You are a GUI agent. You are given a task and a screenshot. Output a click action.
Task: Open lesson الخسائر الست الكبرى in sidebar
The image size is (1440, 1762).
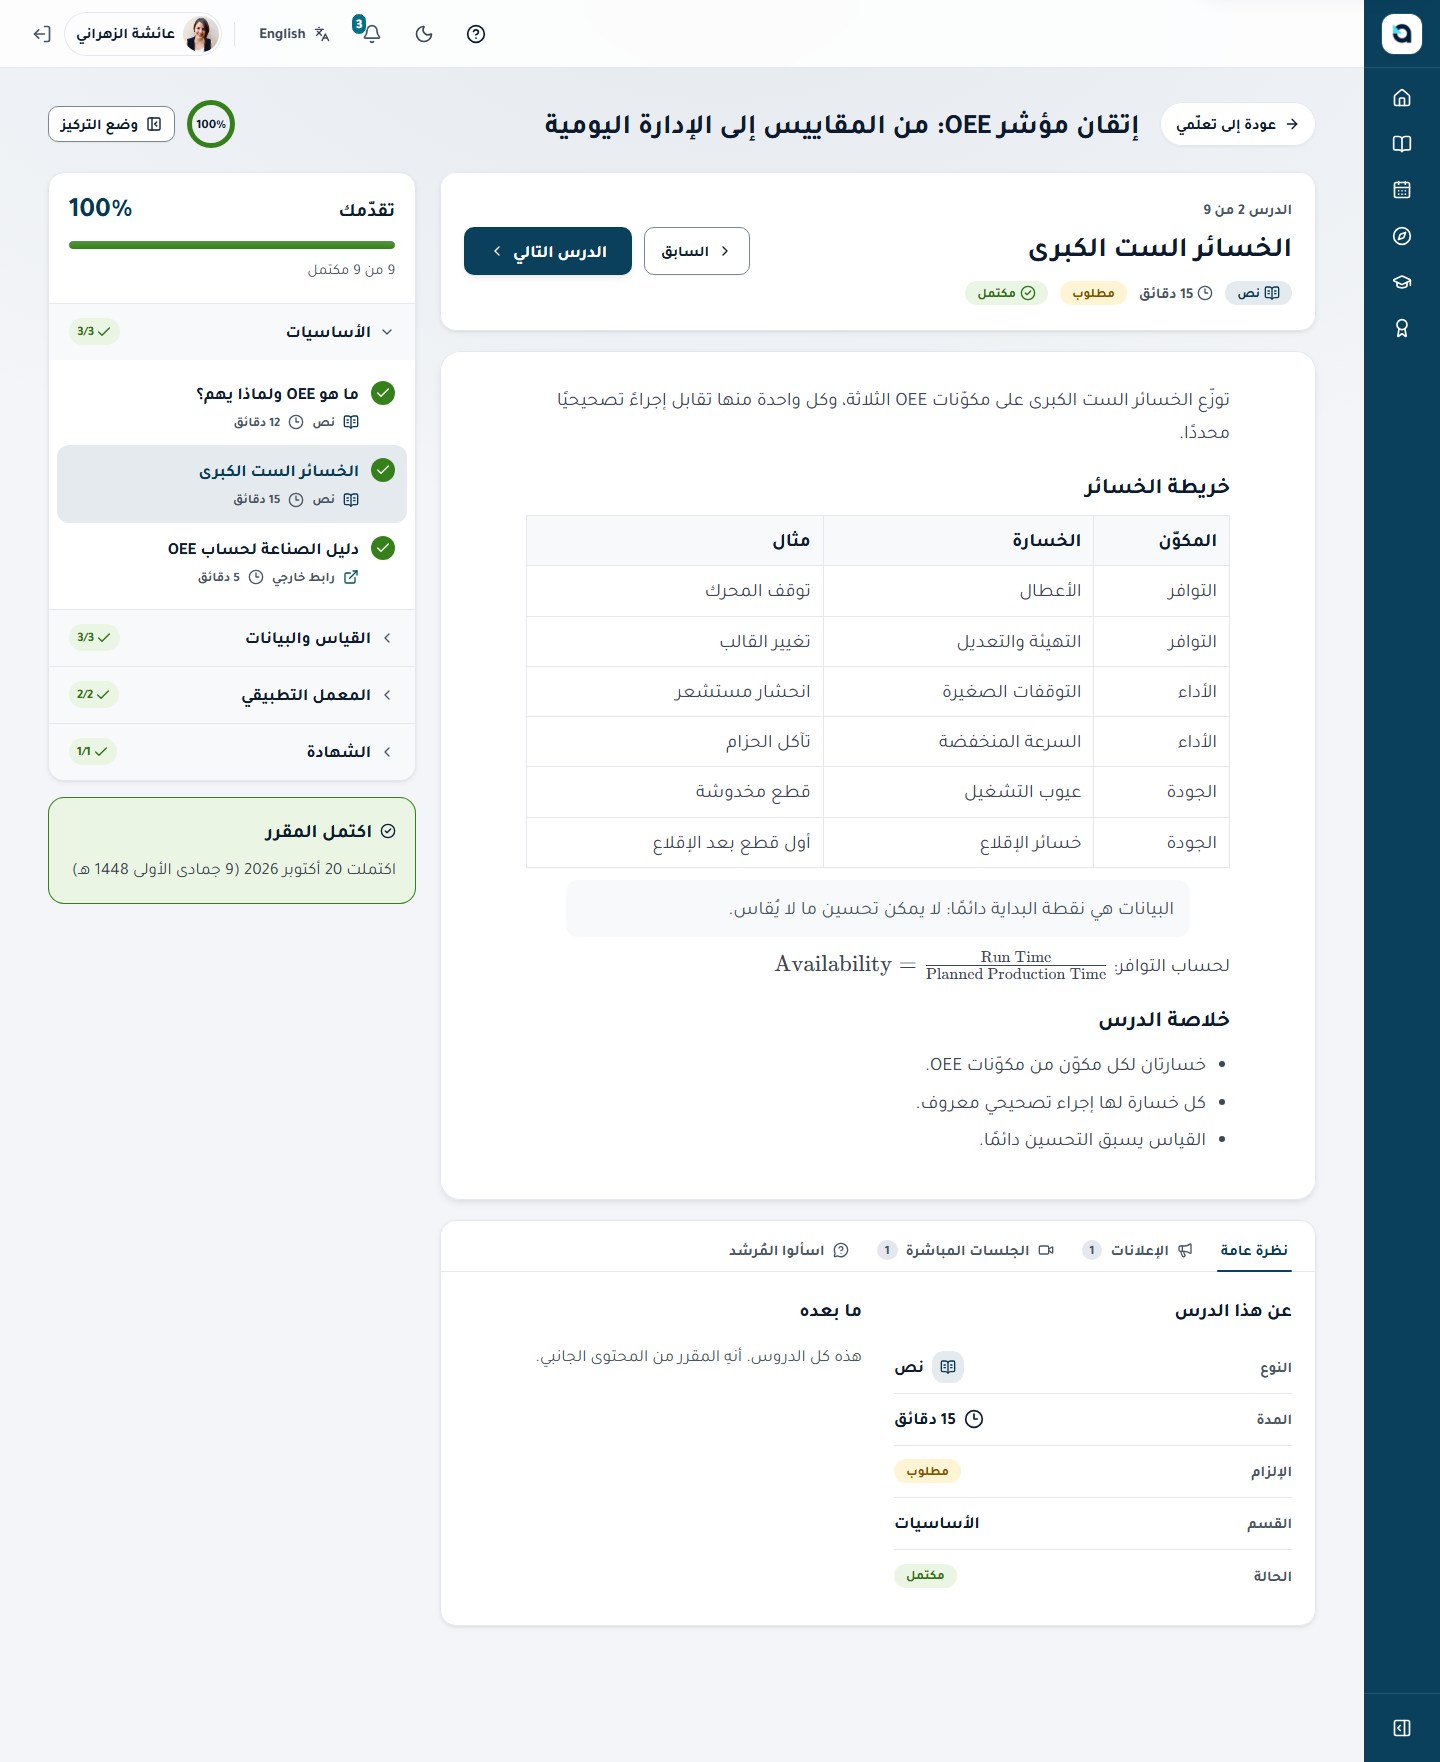click(x=232, y=484)
